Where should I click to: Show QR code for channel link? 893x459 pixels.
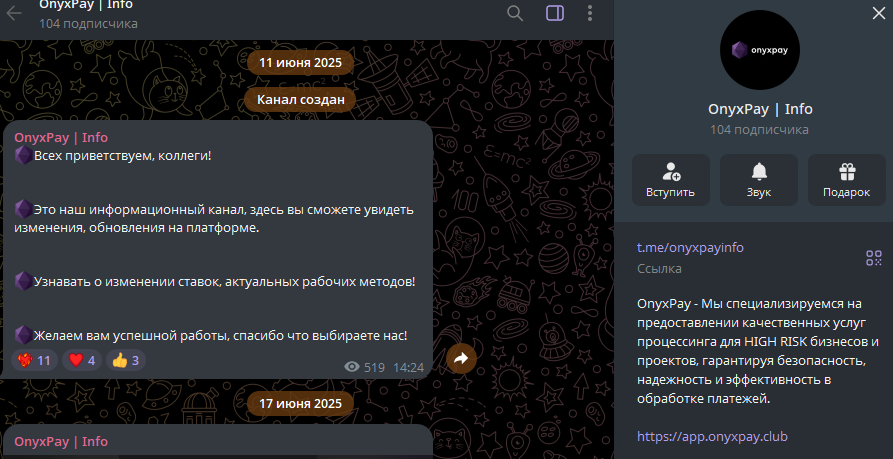tap(874, 258)
